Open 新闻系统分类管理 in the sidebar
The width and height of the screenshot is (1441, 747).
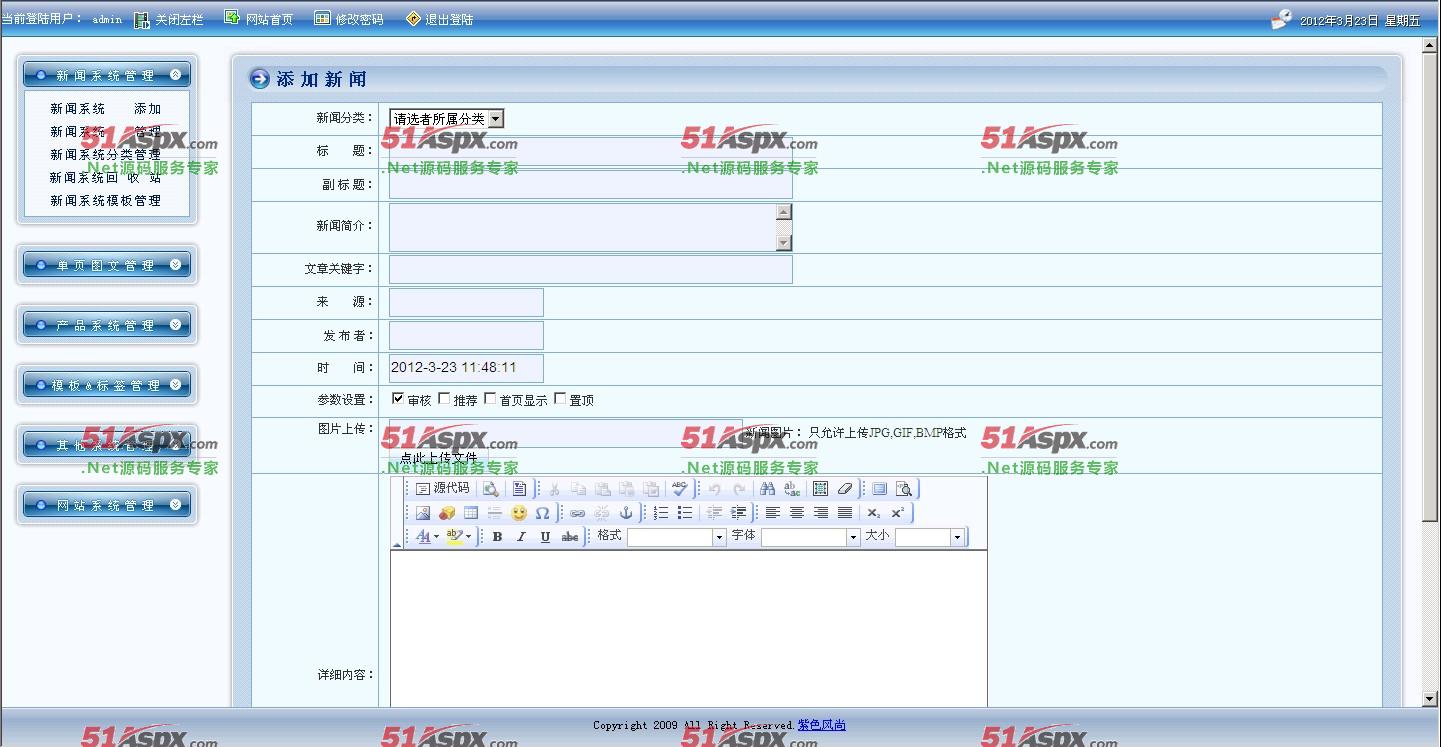tap(105, 155)
